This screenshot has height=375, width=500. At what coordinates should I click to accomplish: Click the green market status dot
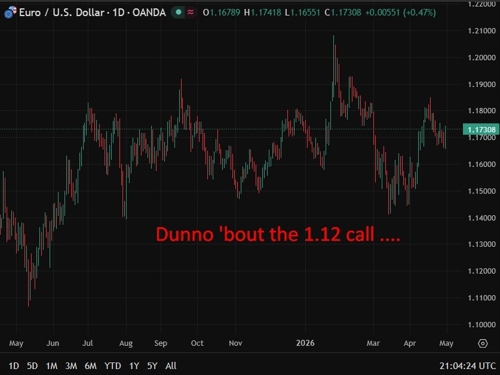[x=179, y=12]
